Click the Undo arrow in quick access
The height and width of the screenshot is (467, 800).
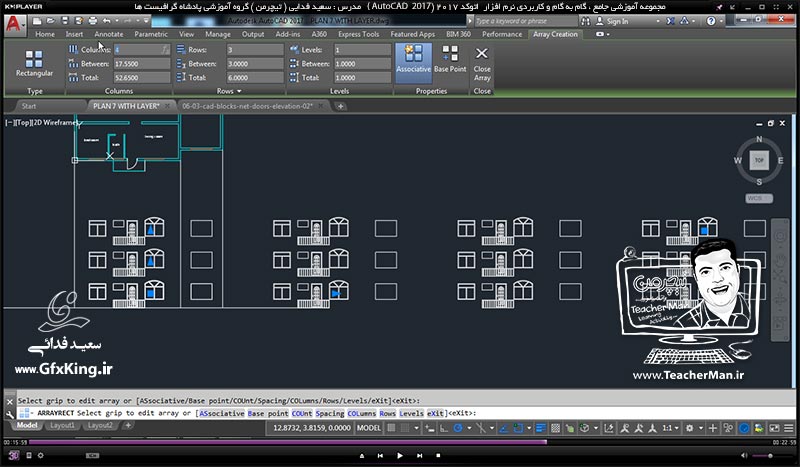coord(106,21)
